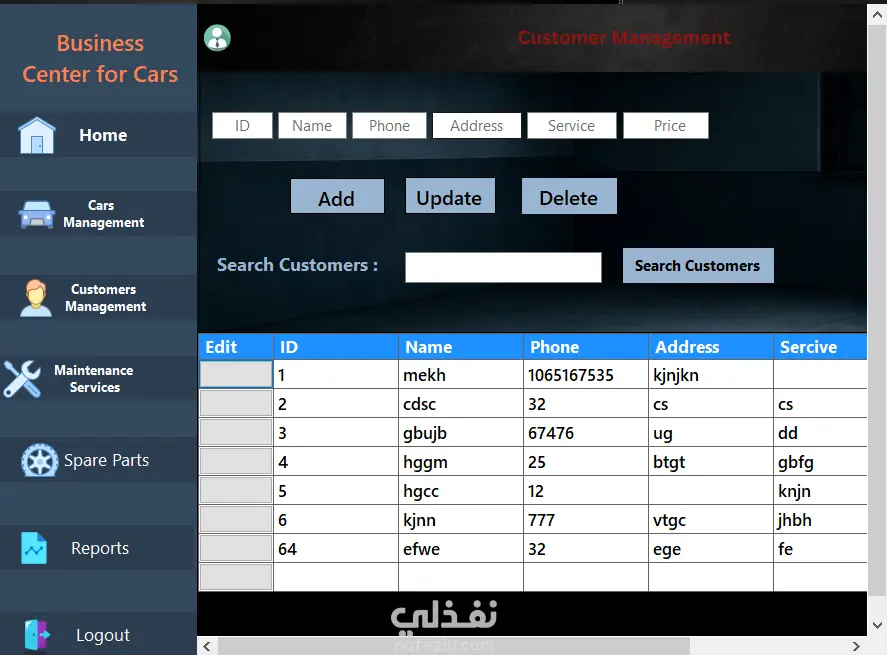Open Spare Parts label
887x655 pixels.
pyautogui.click(x=106, y=460)
